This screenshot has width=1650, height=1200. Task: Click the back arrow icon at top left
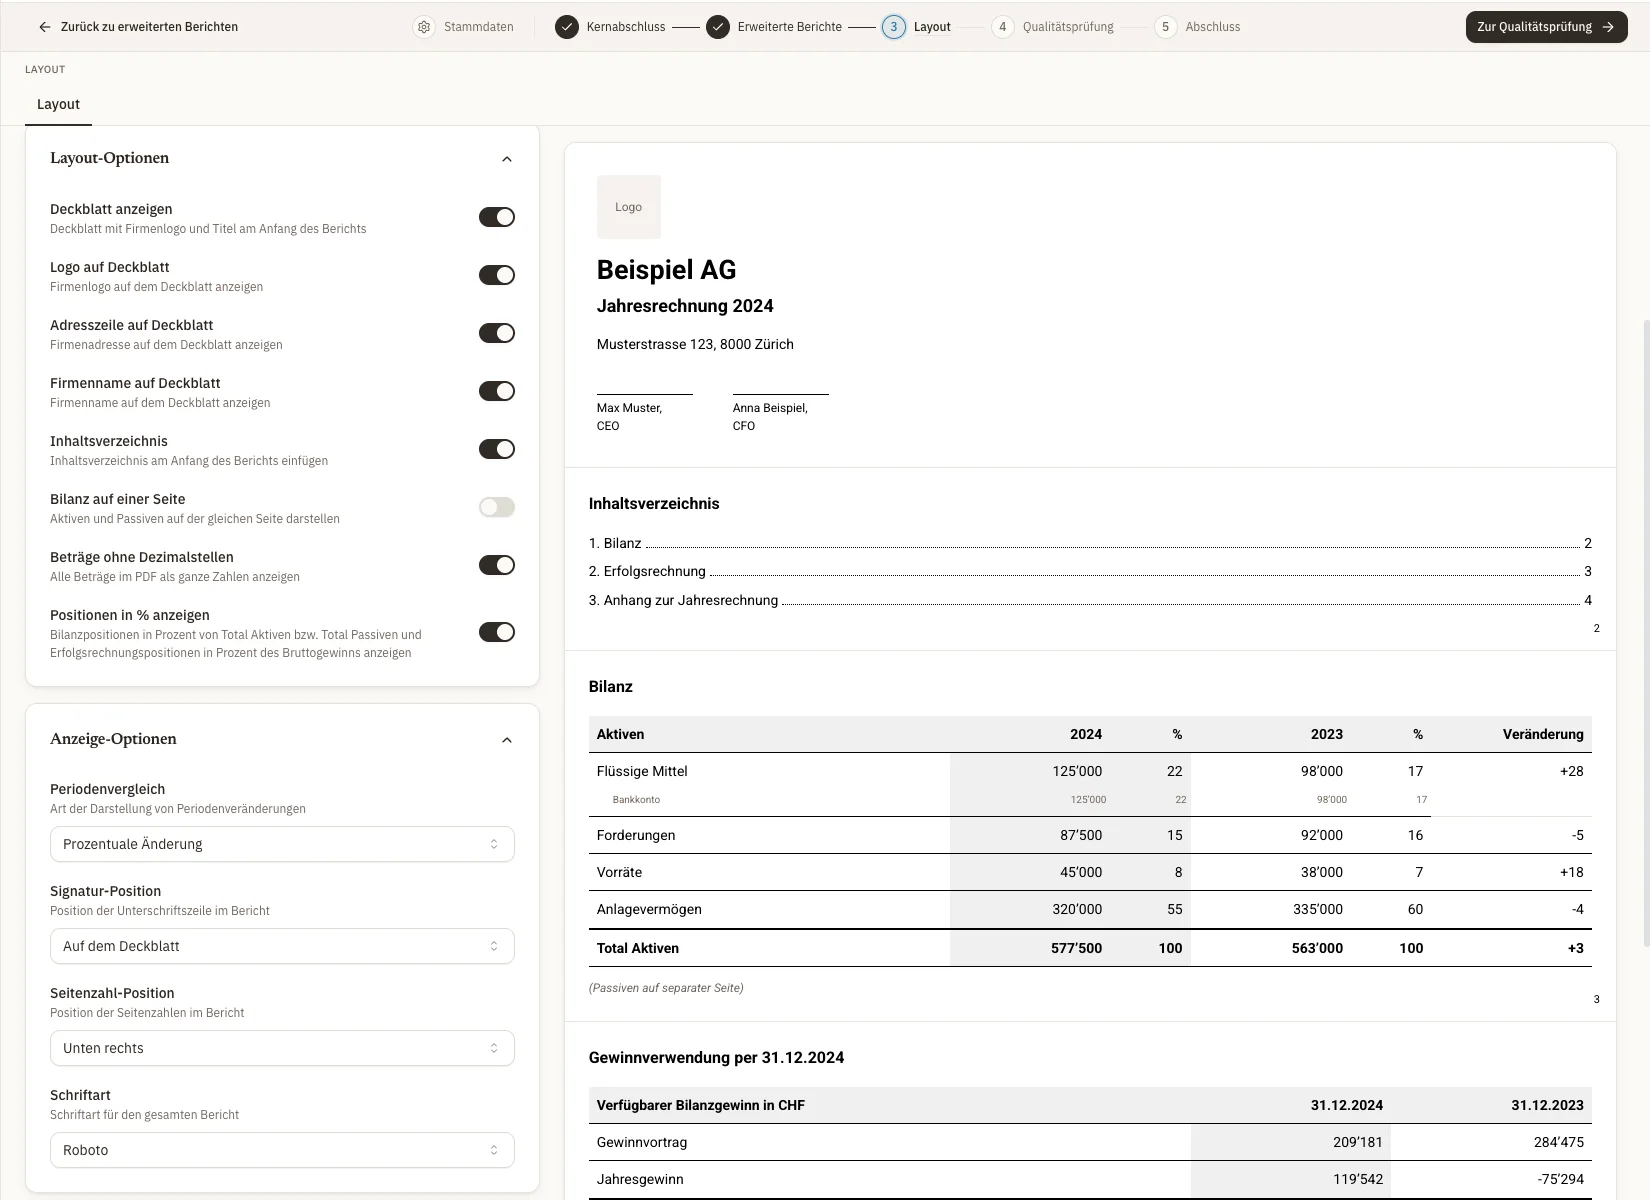pyautogui.click(x=44, y=27)
